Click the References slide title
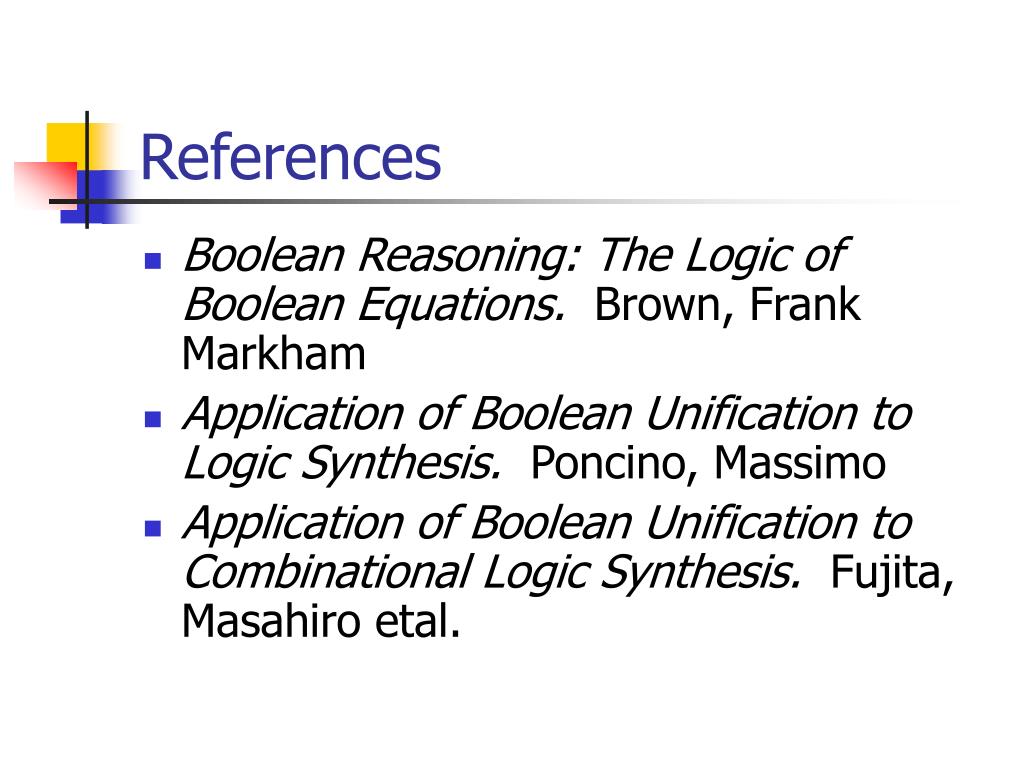The height and width of the screenshot is (768, 1024). click(291, 157)
